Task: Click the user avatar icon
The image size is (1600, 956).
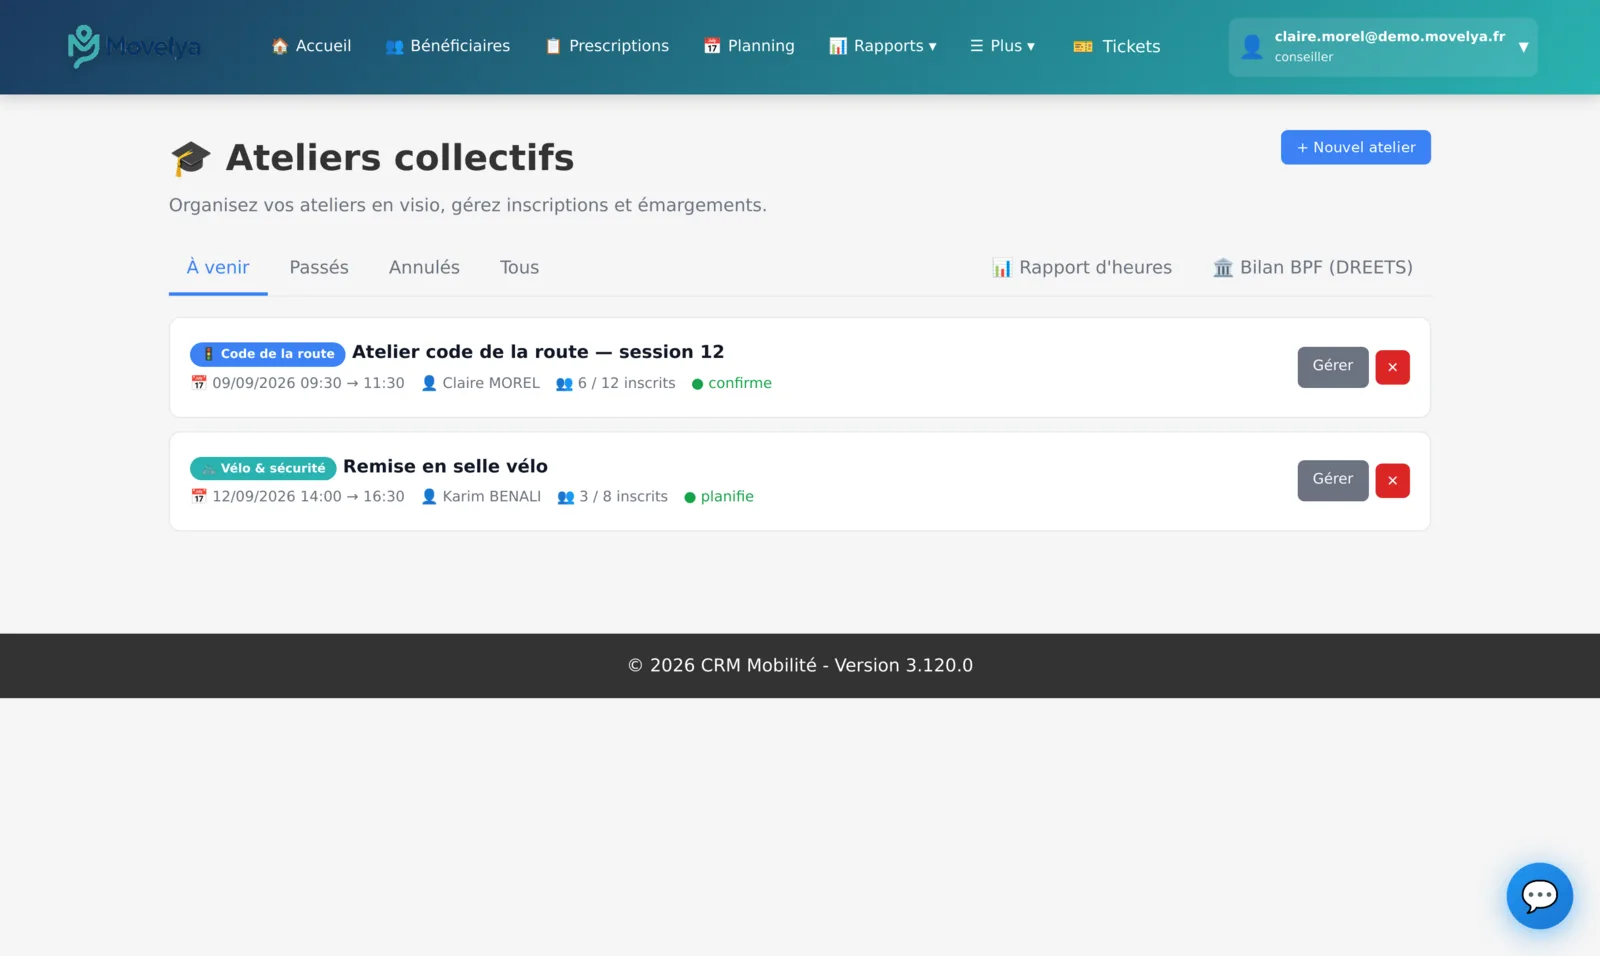Action: [x=1252, y=46]
